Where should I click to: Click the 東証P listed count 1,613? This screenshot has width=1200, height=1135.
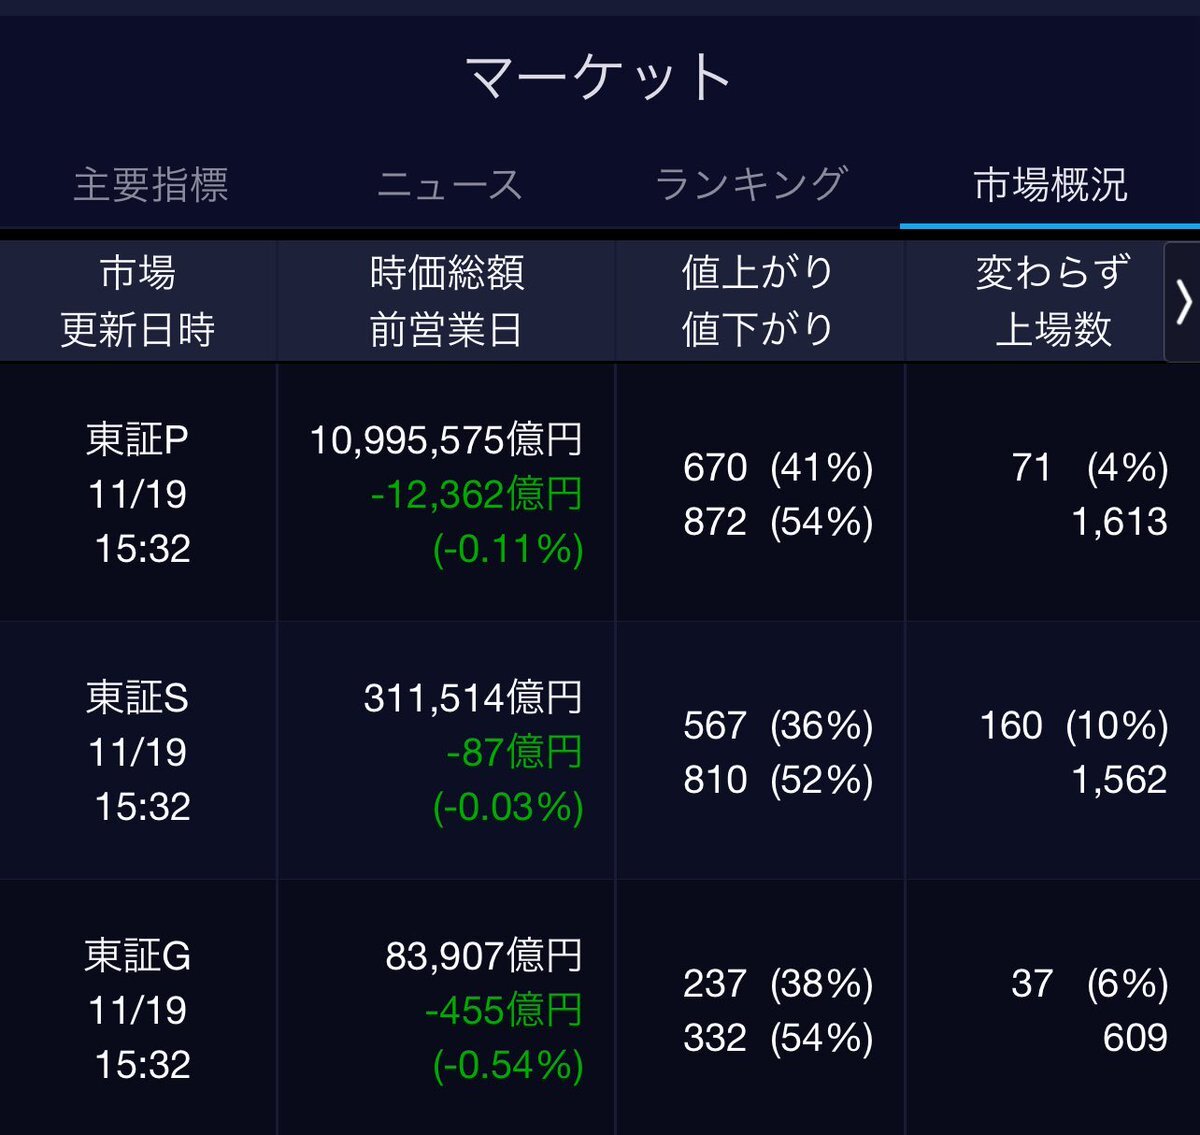(1119, 521)
